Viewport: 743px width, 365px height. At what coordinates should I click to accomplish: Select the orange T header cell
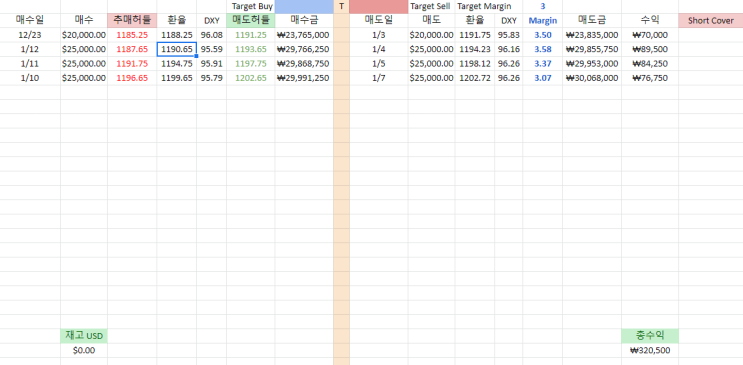click(x=341, y=7)
